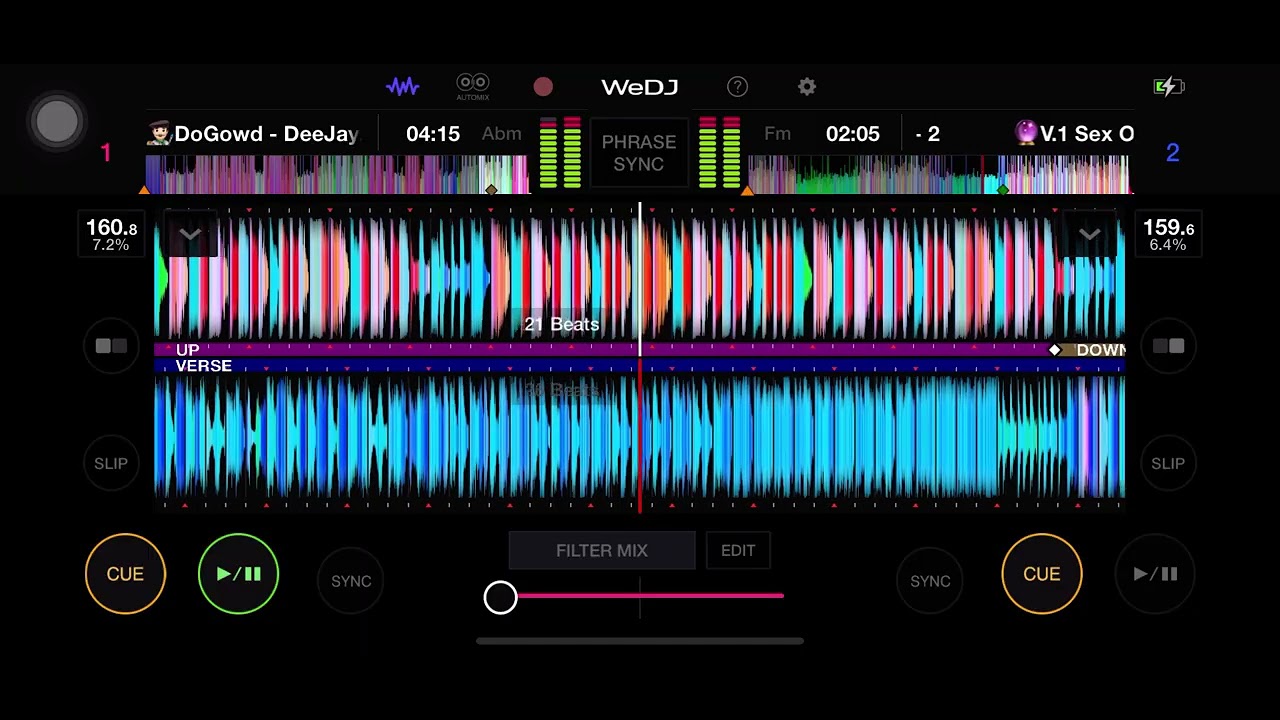1280x720 pixels.
Task: Jump within deck 1 overview waveform
Action: point(337,174)
